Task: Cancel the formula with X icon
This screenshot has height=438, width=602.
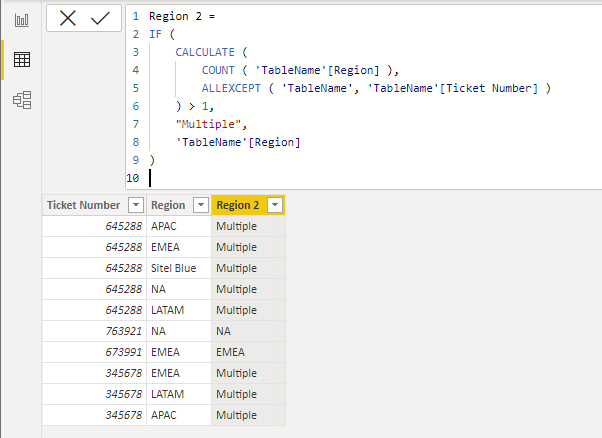Action: (68, 18)
